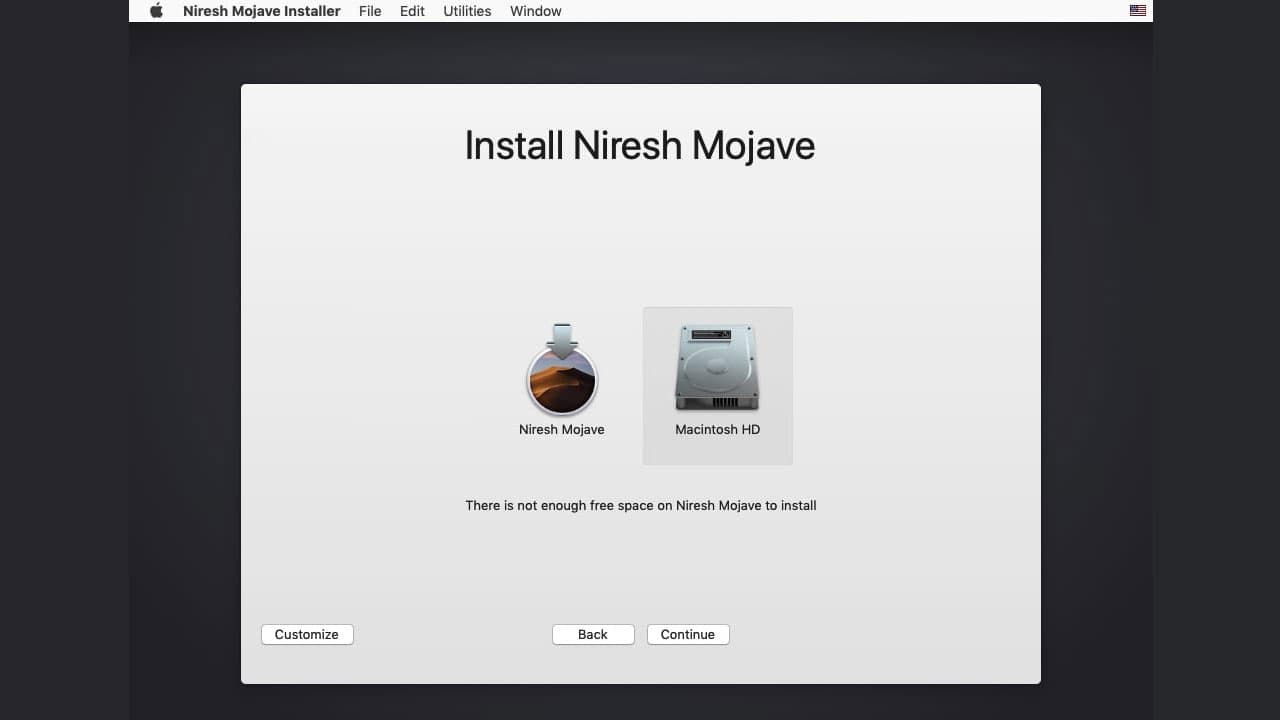Screen dimensions: 1280x720
Task: Open the Window menu
Action: [x=535, y=11]
